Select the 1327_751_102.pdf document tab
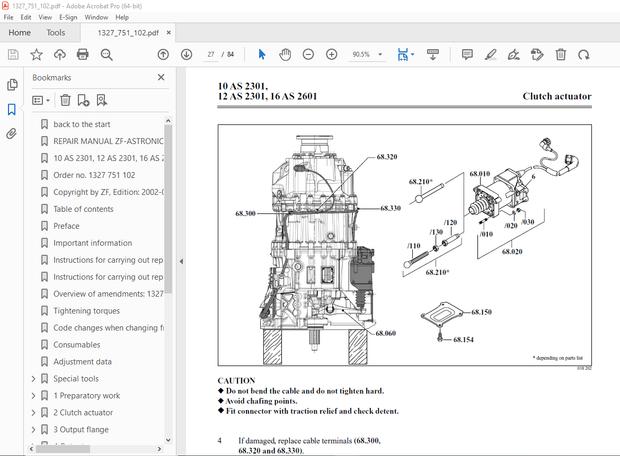This screenshot has width=620, height=456. (128, 32)
